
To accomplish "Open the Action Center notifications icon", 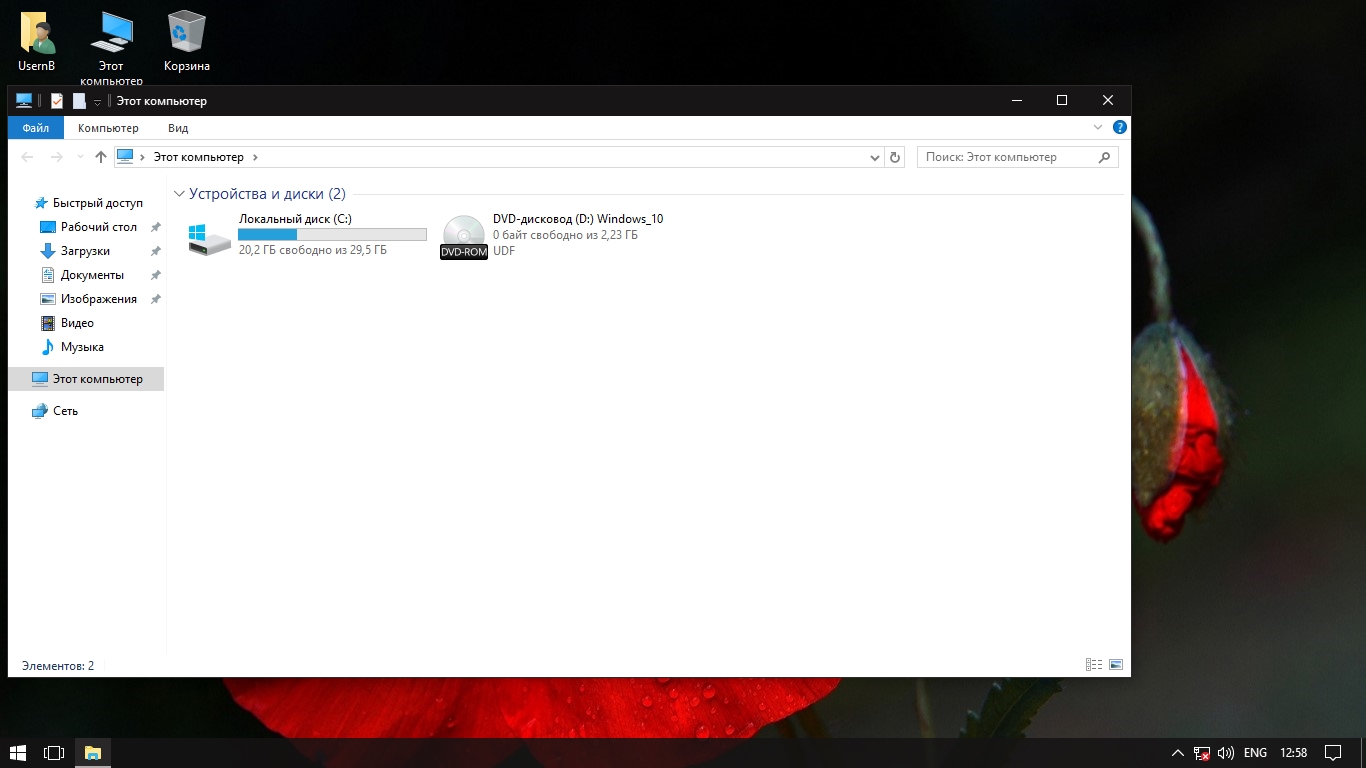I will coord(1333,752).
